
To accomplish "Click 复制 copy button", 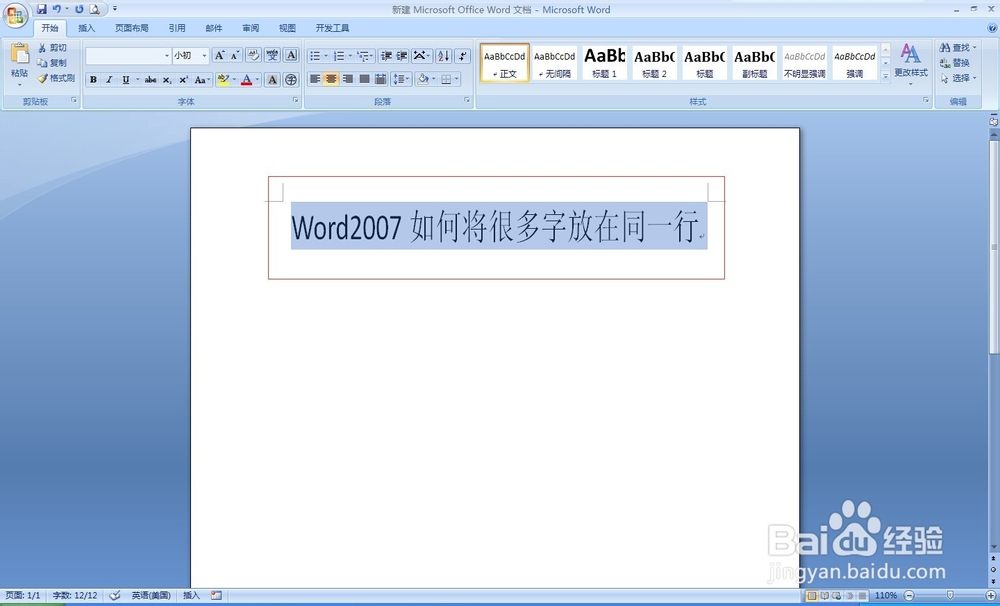I will [52, 63].
